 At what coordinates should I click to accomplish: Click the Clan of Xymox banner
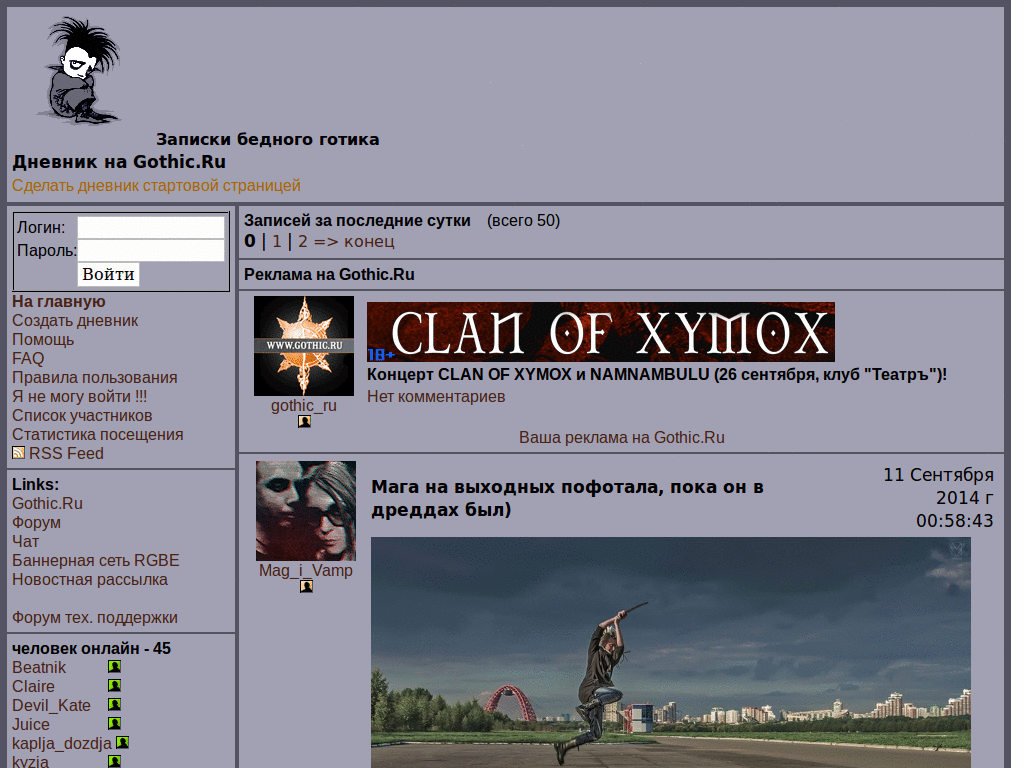coord(601,332)
